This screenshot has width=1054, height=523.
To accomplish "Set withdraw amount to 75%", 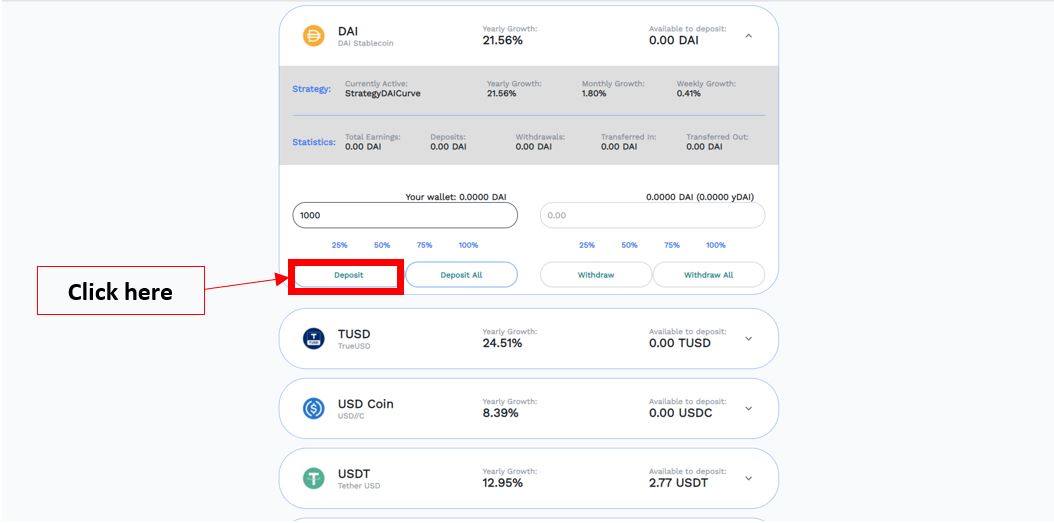I will (672, 245).
